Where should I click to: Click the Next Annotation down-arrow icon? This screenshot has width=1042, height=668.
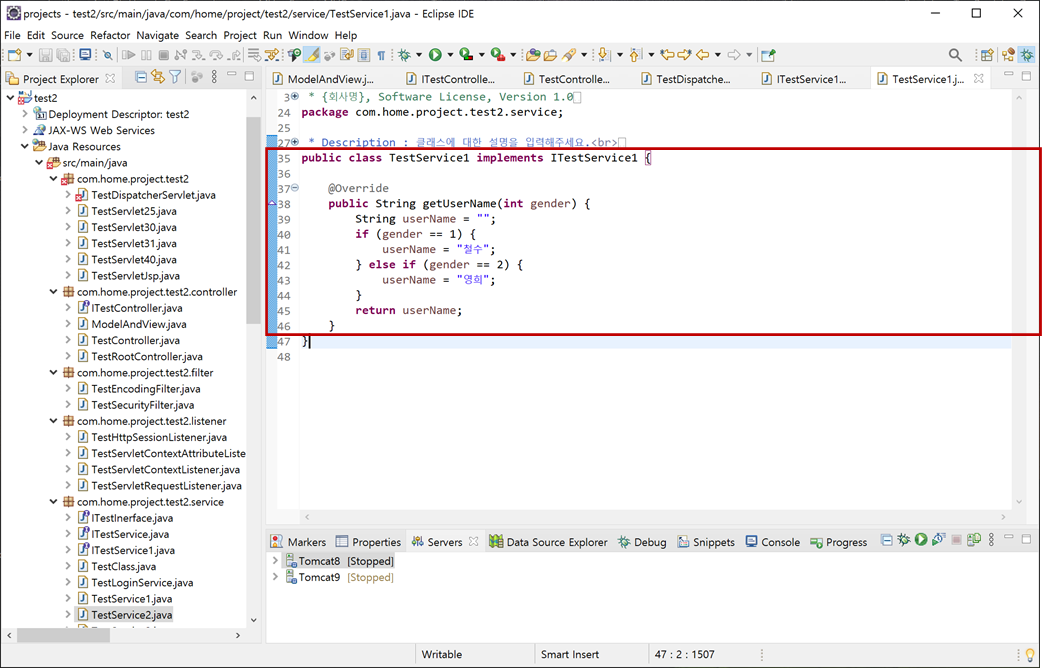[x=603, y=55]
